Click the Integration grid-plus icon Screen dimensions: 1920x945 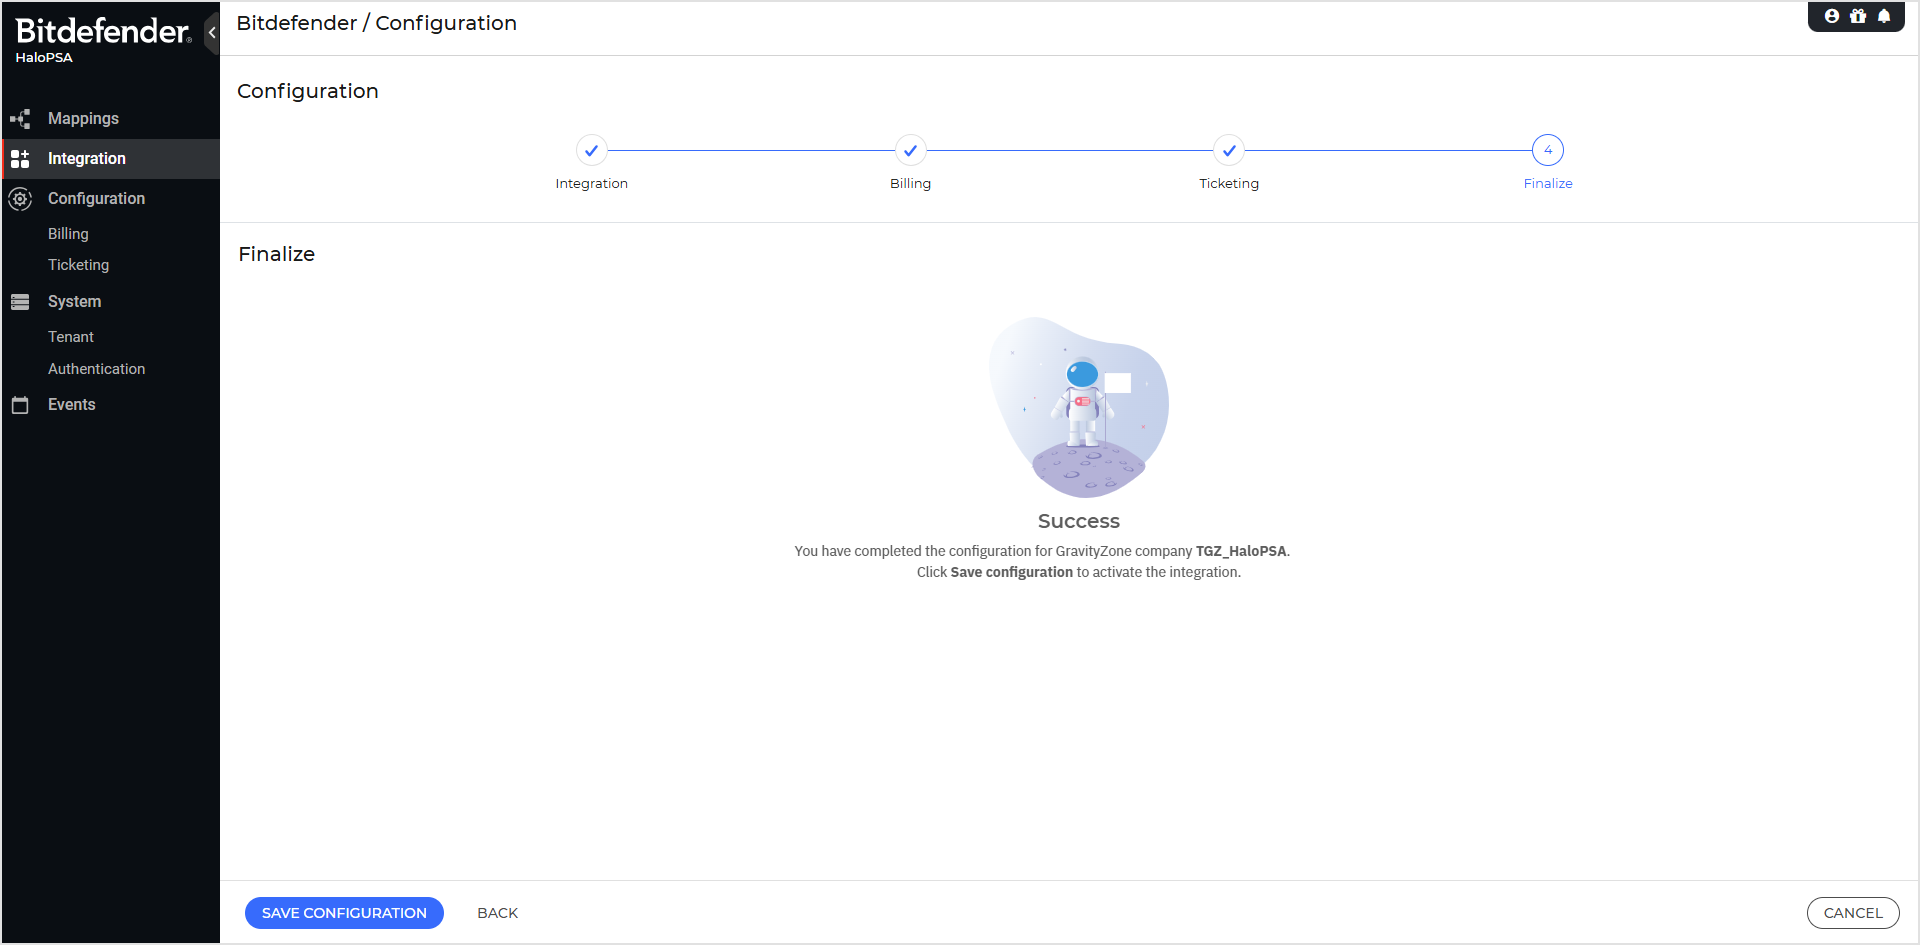pyautogui.click(x=20, y=159)
